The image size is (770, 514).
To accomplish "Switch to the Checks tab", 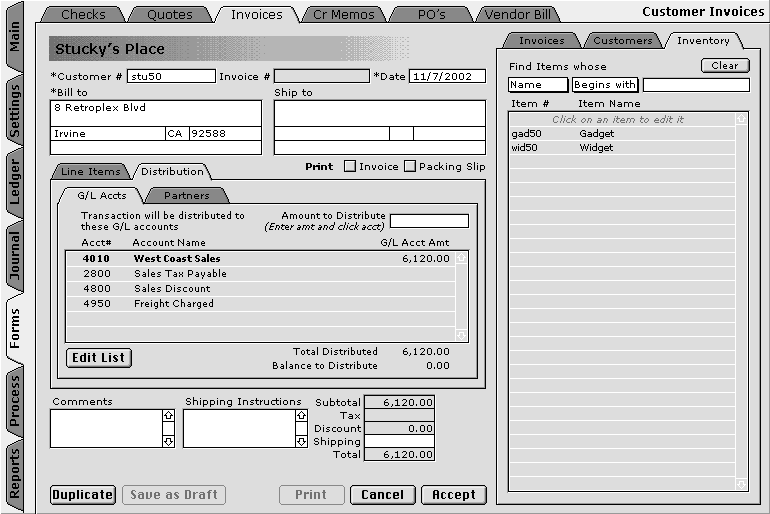I will [83, 15].
